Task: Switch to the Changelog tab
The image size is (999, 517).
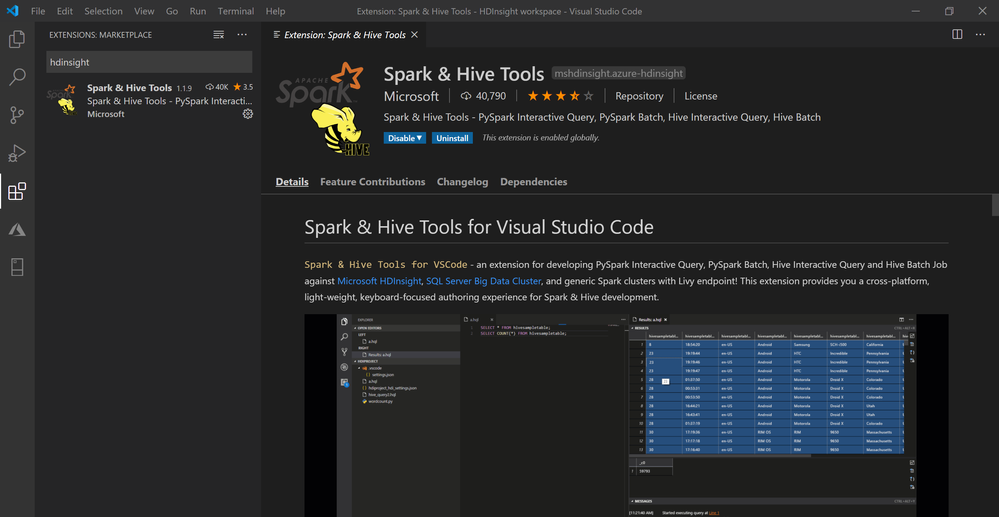Action: pos(463,182)
